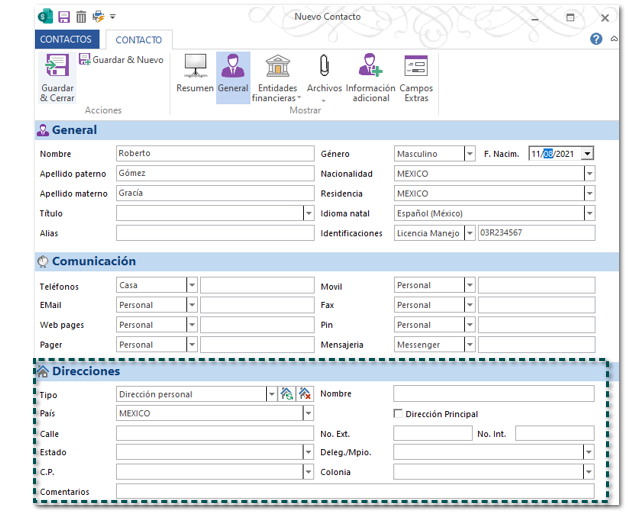628x516 pixels.
Task: Open Entidades financieras section
Action: point(278,70)
